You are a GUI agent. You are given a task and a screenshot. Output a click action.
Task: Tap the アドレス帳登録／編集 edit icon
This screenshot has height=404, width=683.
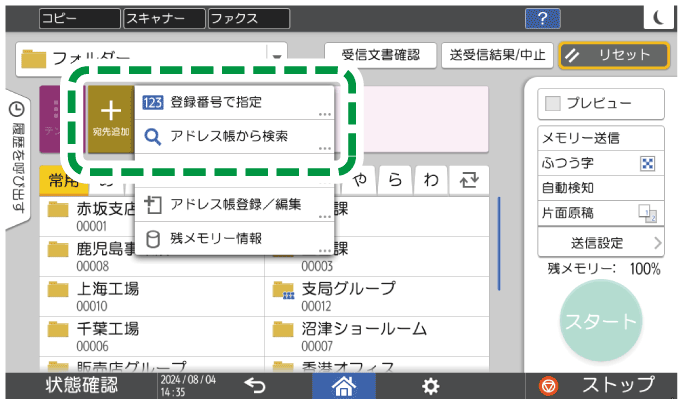click(152, 204)
